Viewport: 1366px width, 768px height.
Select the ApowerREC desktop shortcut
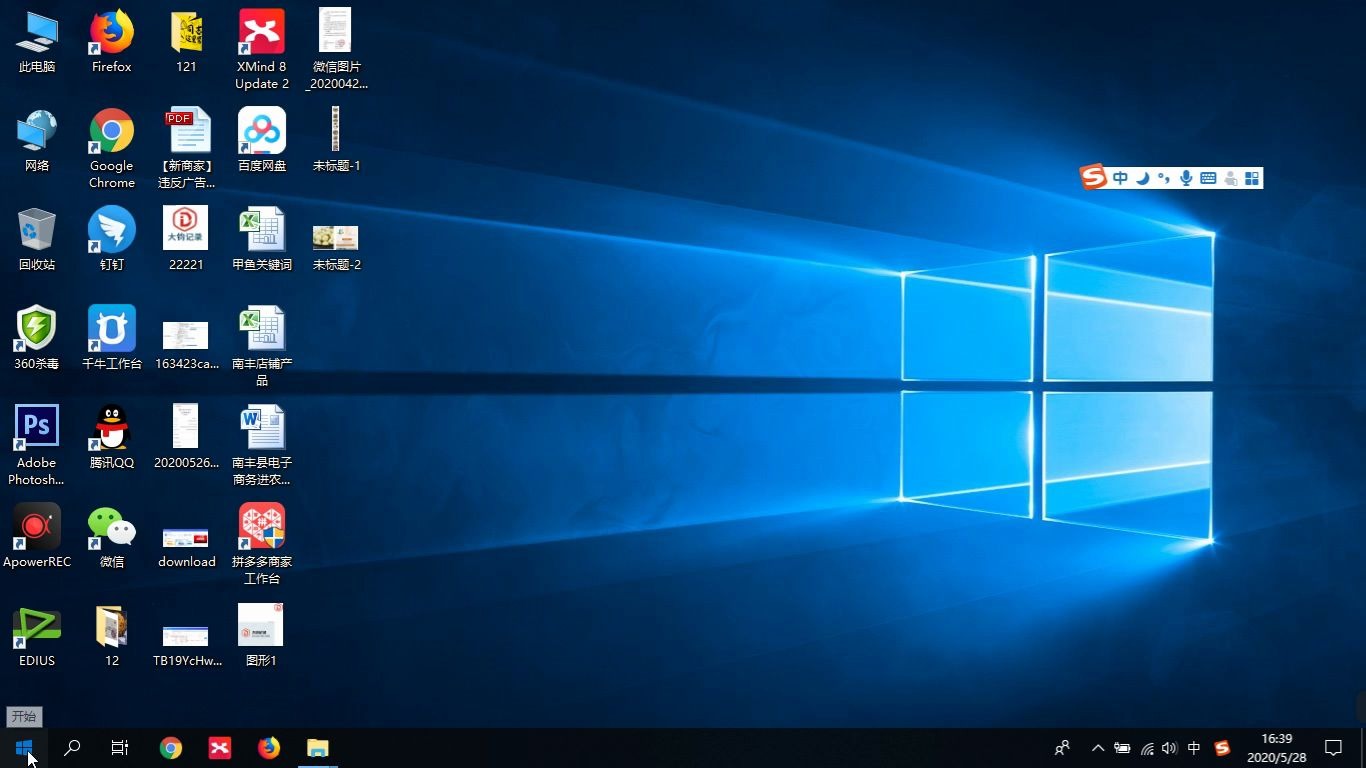click(37, 537)
